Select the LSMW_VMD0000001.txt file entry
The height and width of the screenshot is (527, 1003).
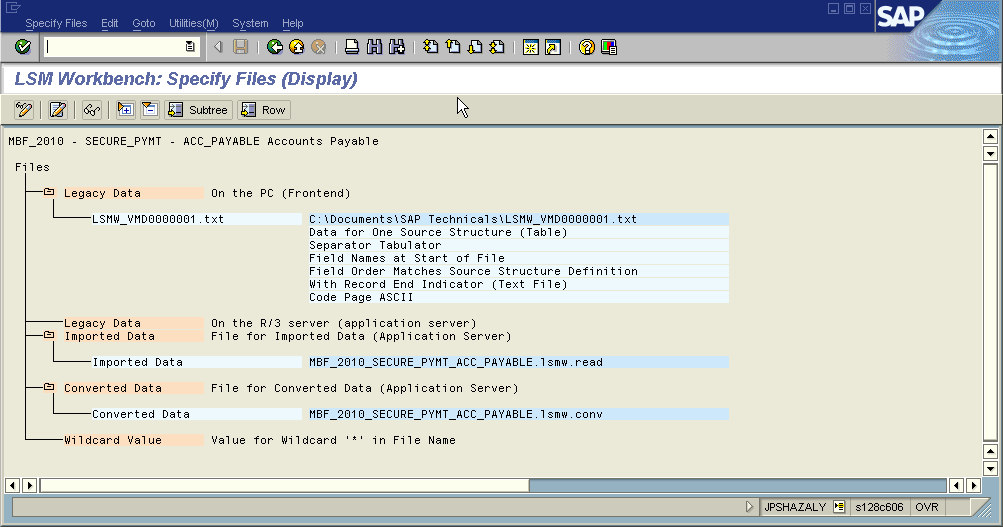coord(196,219)
